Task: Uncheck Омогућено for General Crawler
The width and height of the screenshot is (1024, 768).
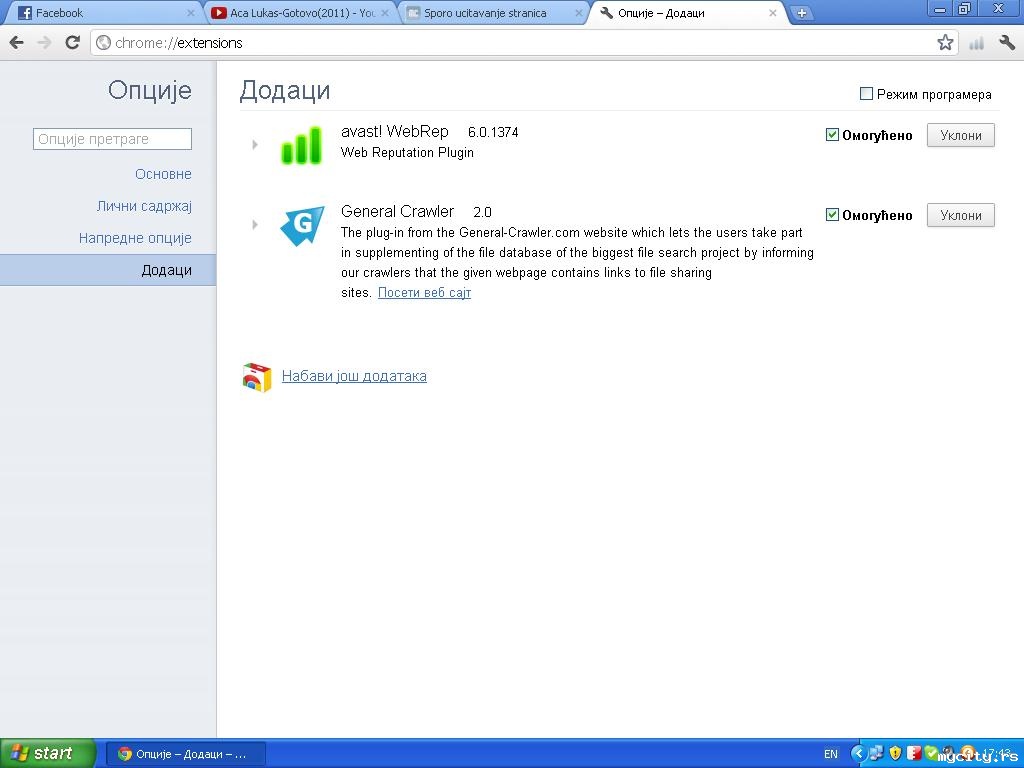Action: click(832, 215)
